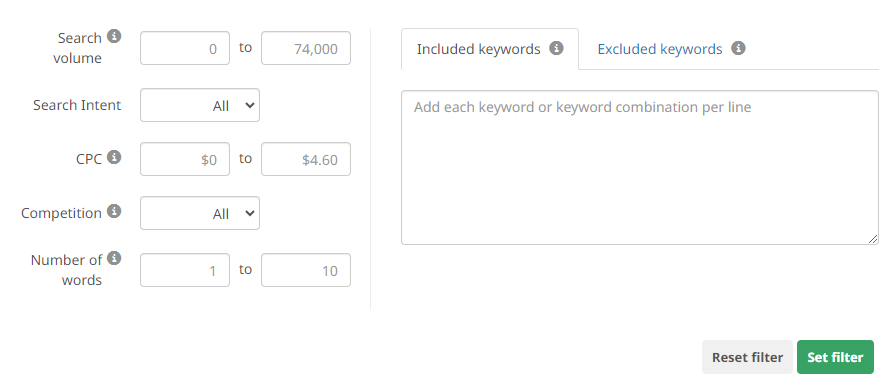The height and width of the screenshot is (392, 892).
Task: Click the Search Intent label text
Action: pyautogui.click(x=77, y=105)
